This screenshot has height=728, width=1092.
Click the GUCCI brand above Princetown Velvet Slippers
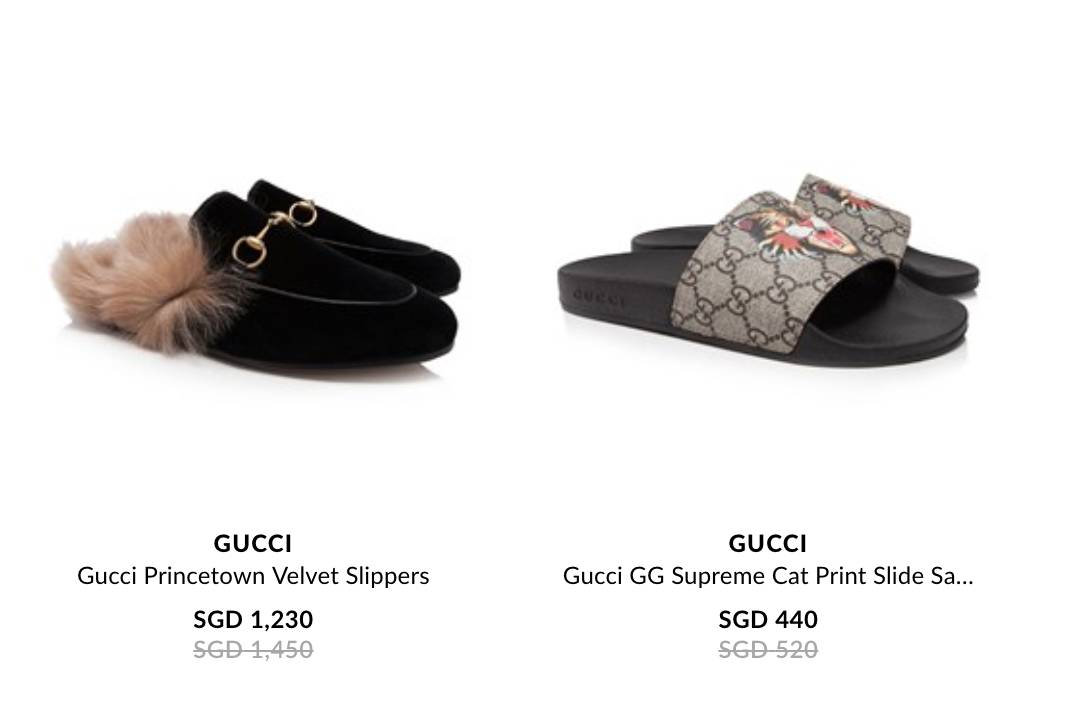[x=253, y=543]
